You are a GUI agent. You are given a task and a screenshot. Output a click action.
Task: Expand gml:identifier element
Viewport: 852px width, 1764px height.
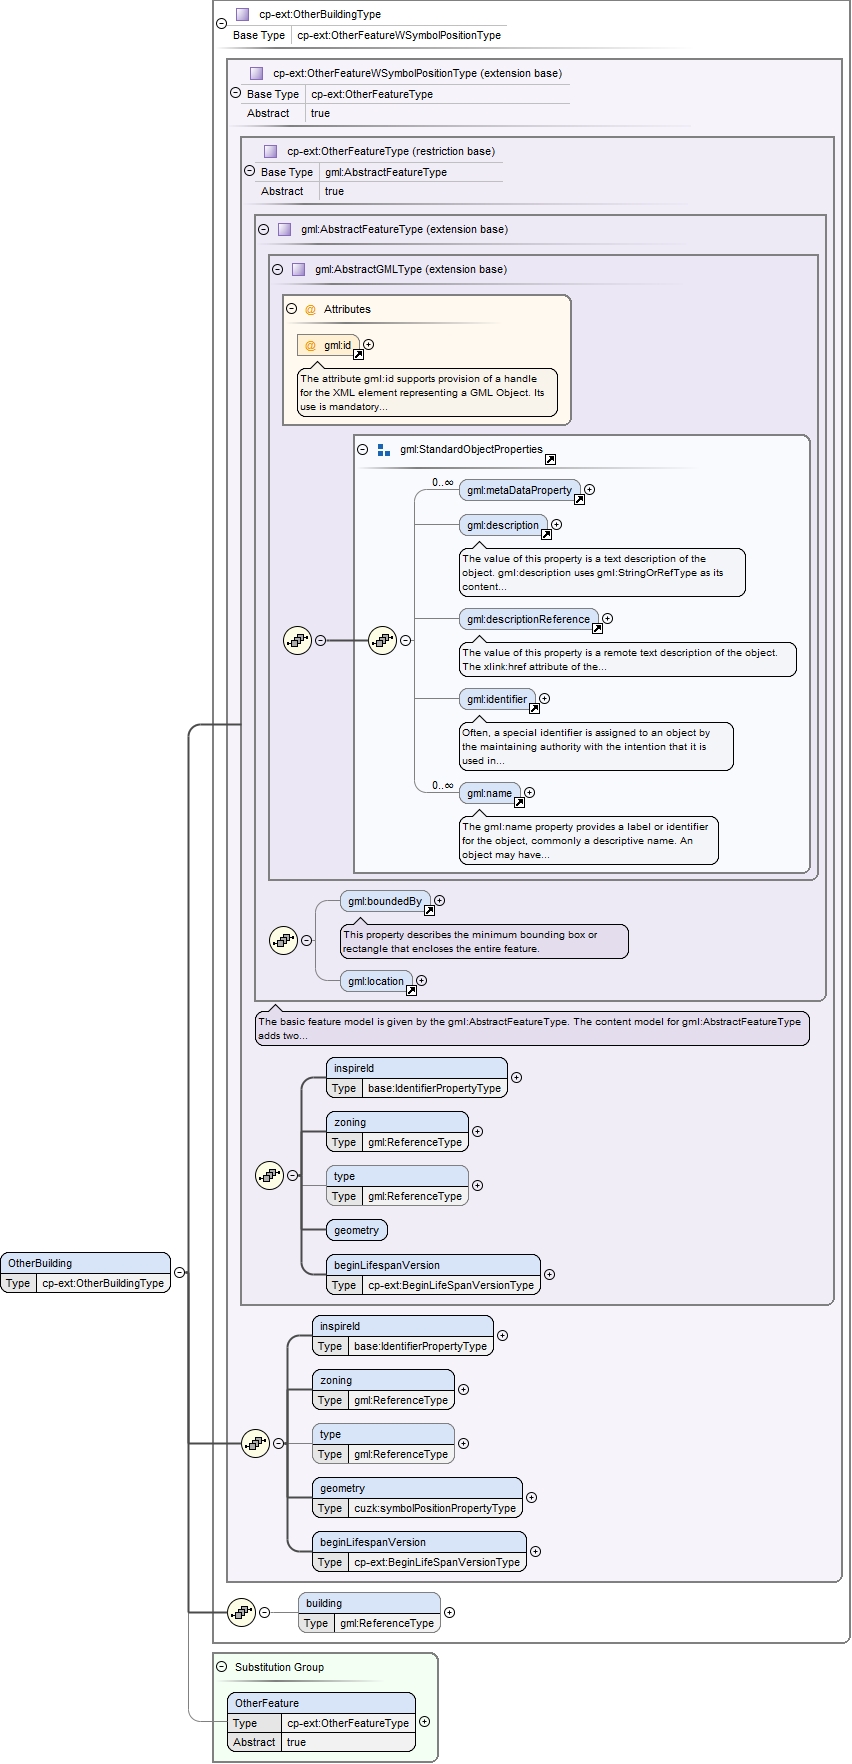[544, 698]
